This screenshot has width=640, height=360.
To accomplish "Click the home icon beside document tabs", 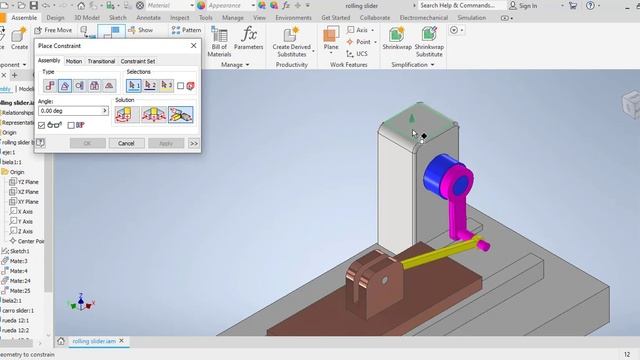I will [61, 341].
